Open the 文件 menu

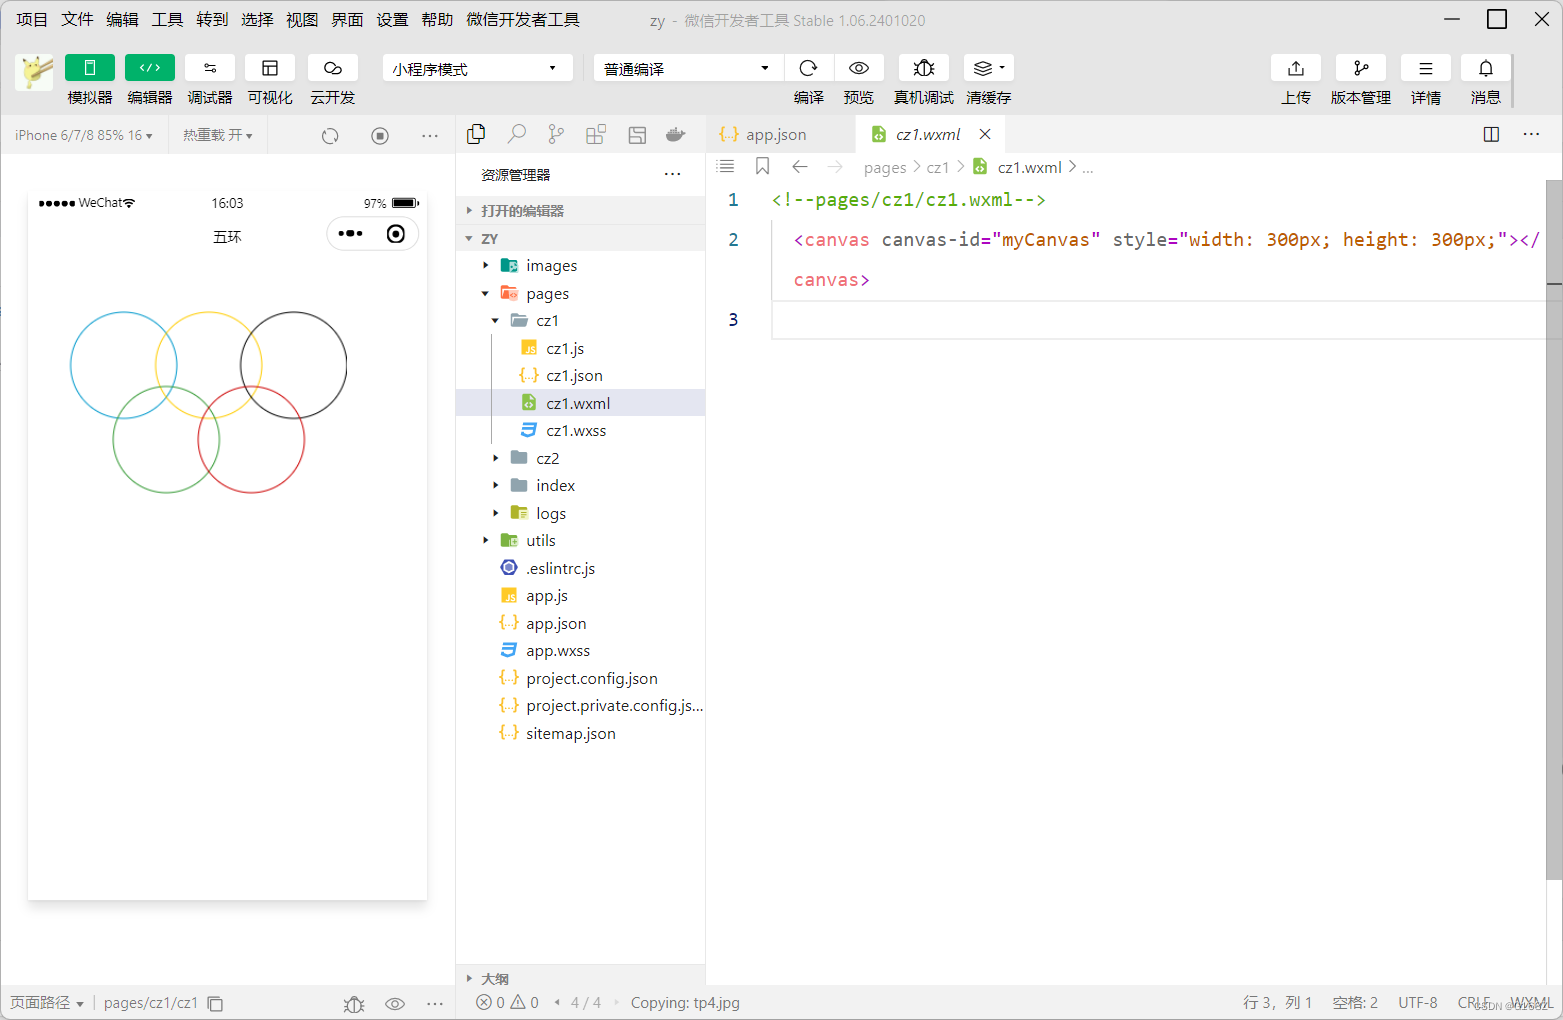tap(77, 20)
